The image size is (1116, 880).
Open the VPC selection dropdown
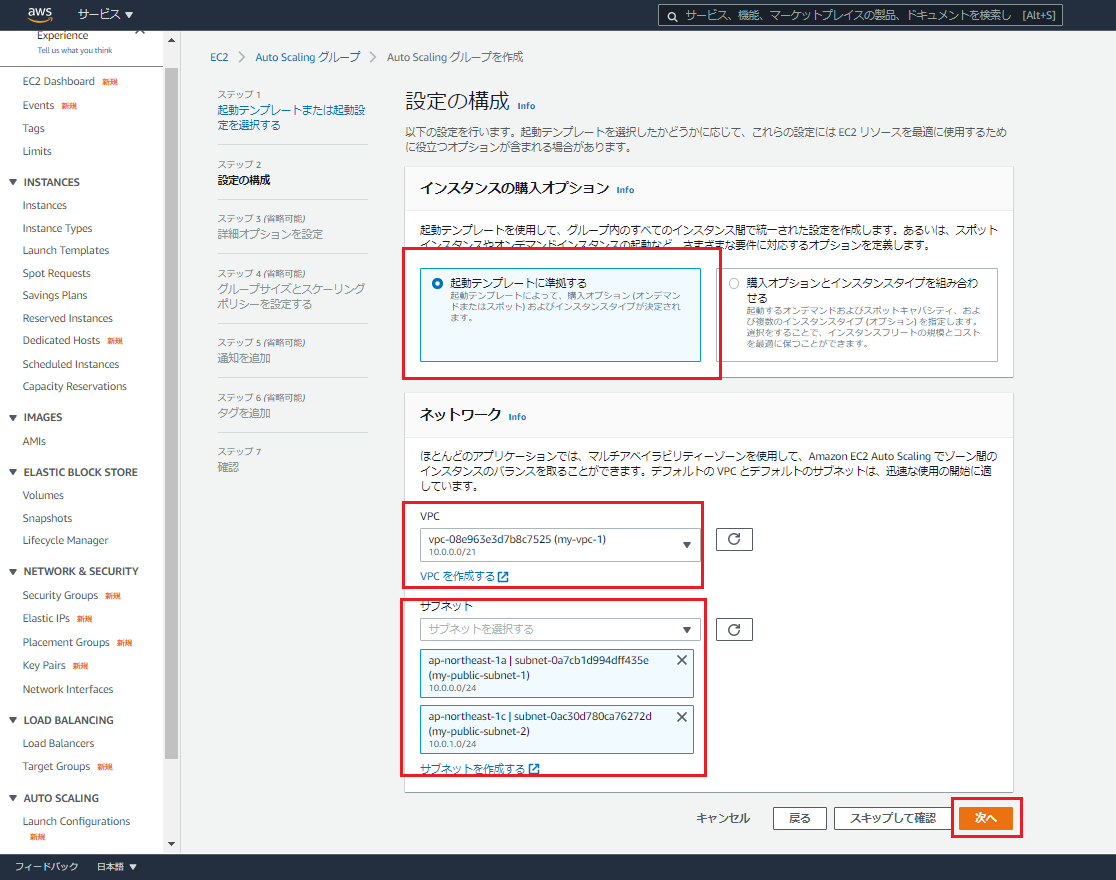coord(560,545)
